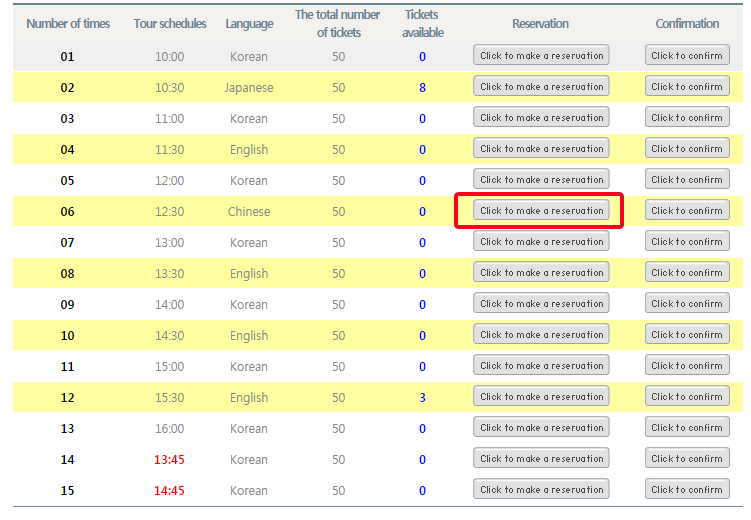Click row number 06
Viewport: 751px width, 520px height.
point(68,212)
